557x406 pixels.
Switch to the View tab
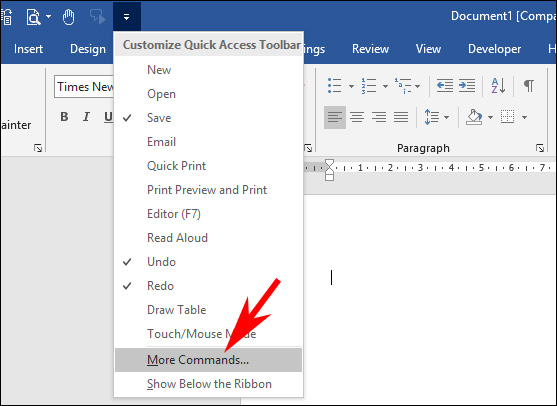coord(428,49)
